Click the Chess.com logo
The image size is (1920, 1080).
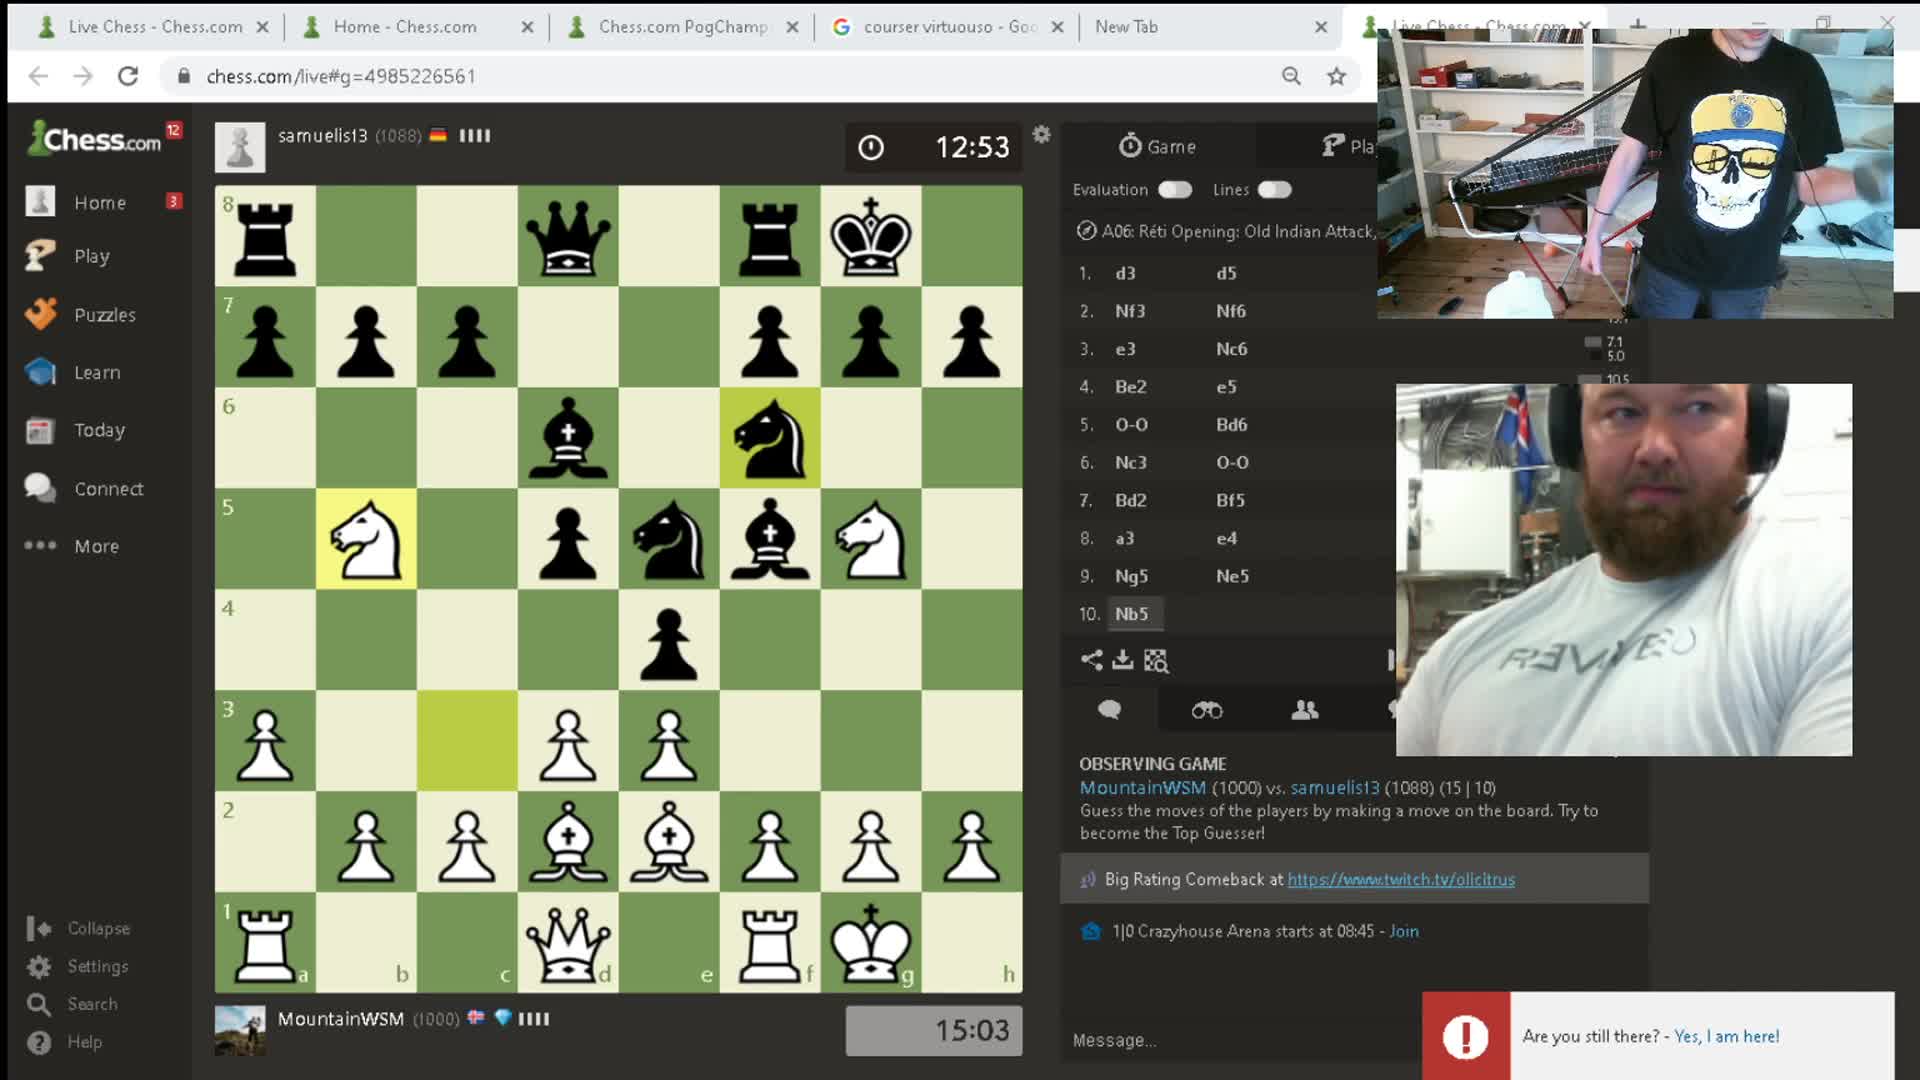(95, 139)
